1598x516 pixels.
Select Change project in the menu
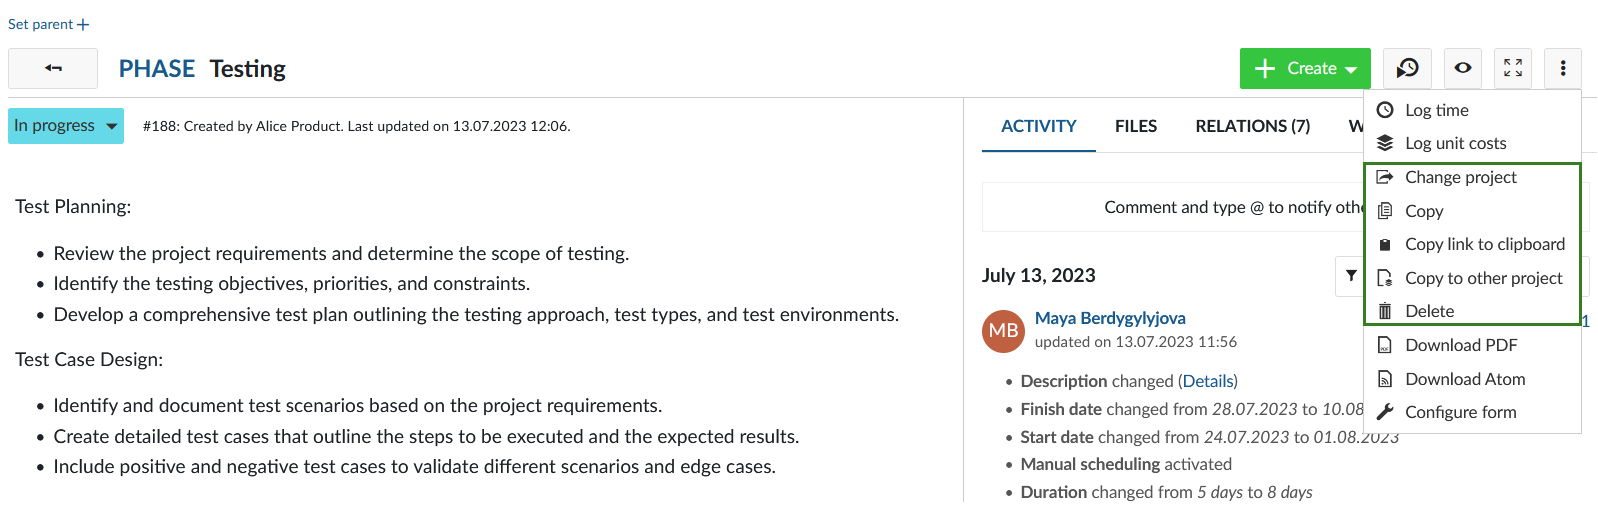pos(1460,177)
